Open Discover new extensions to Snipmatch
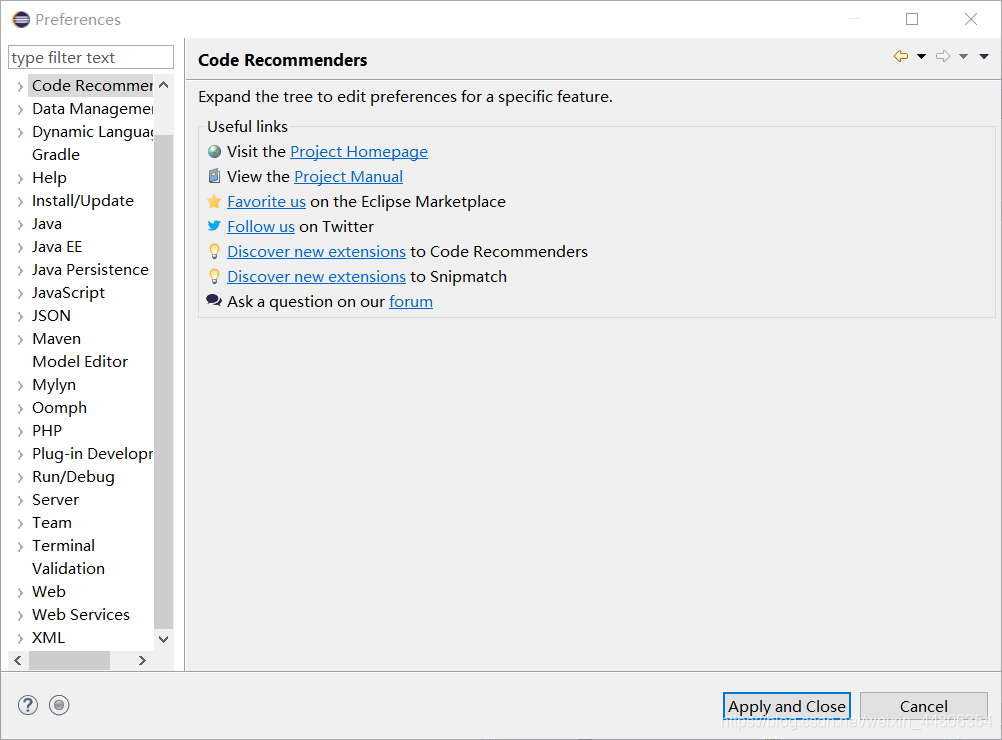 click(316, 276)
